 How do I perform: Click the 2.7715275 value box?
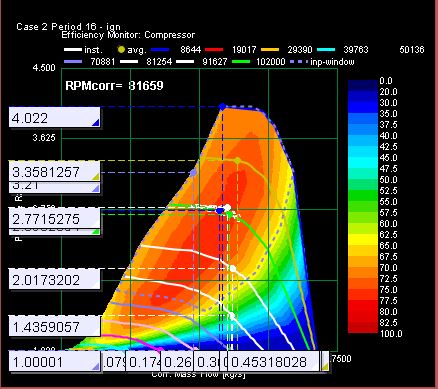54,219
